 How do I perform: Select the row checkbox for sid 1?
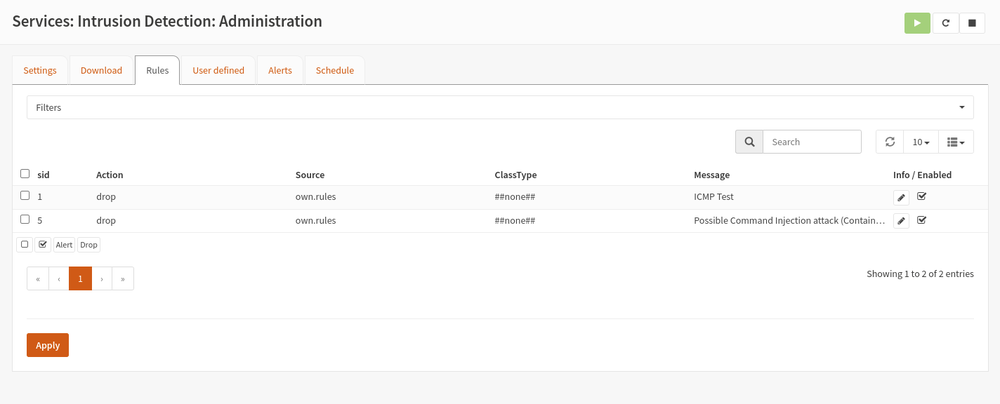pyautogui.click(x=25, y=196)
